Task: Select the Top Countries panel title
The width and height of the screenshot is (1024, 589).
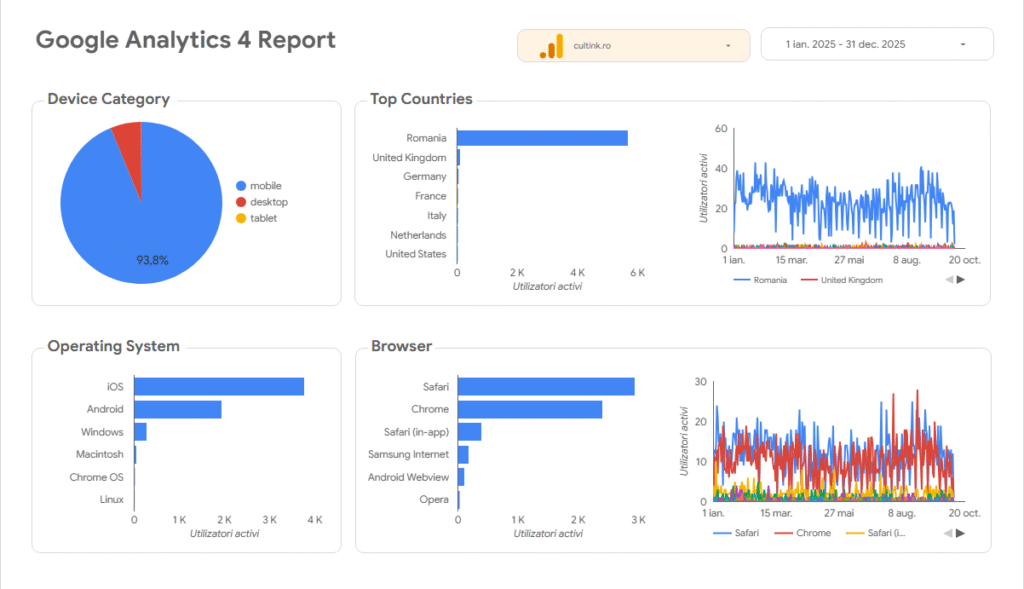Action: click(x=421, y=99)
